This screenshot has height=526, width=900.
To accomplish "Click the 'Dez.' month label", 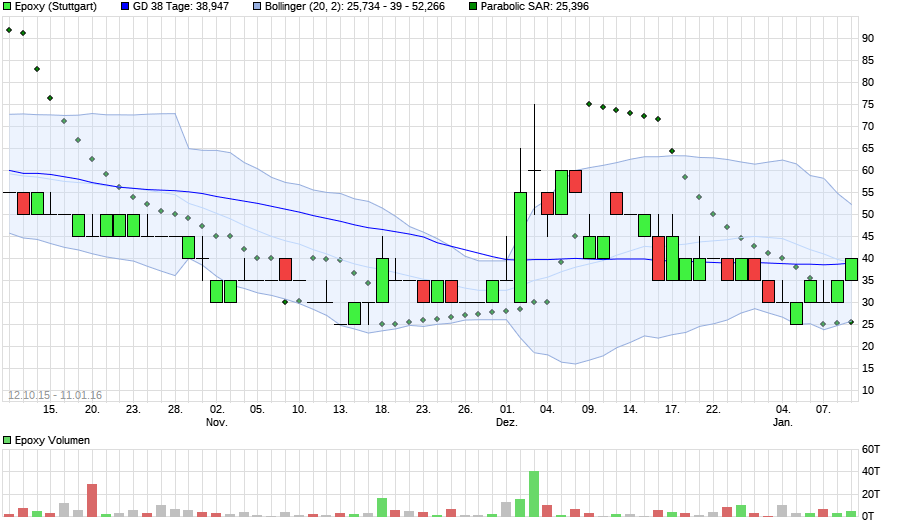I will (x=507, y=423).
